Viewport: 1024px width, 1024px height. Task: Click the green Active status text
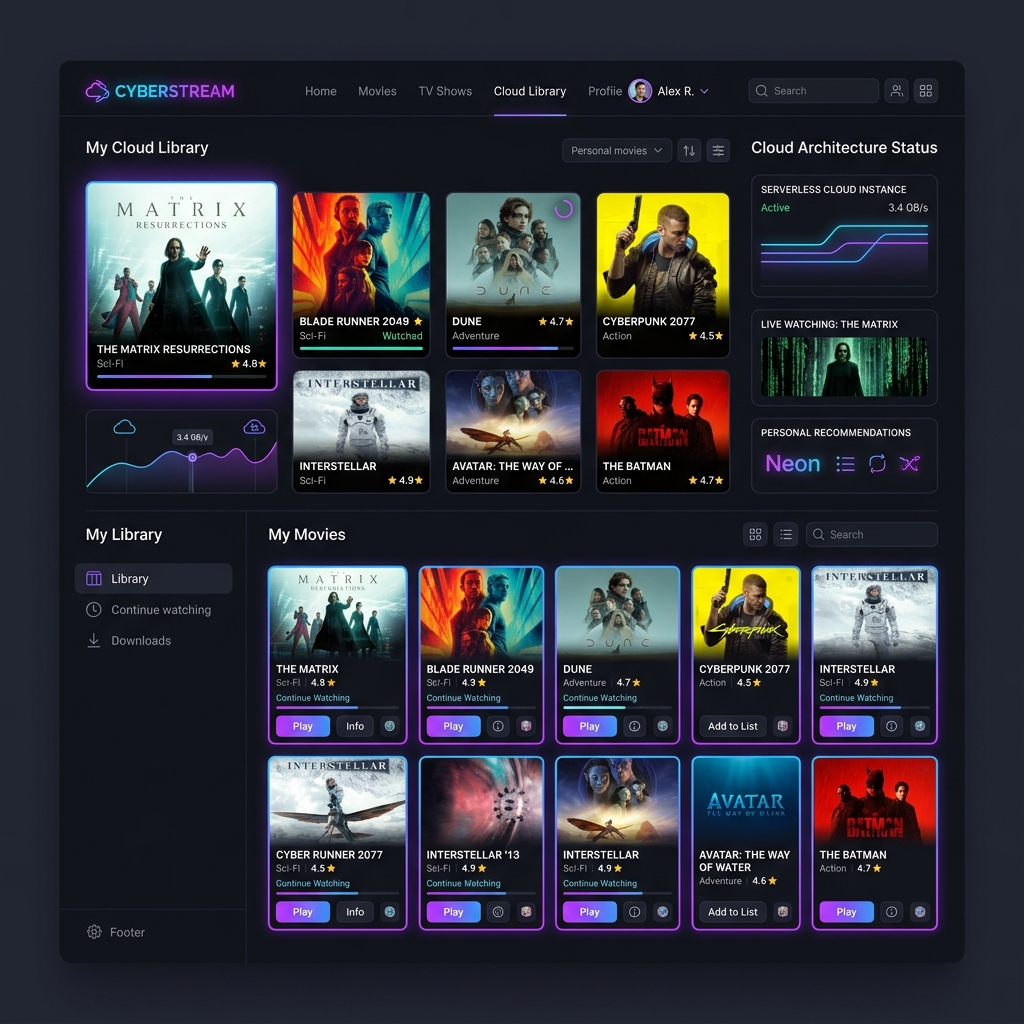775,208
